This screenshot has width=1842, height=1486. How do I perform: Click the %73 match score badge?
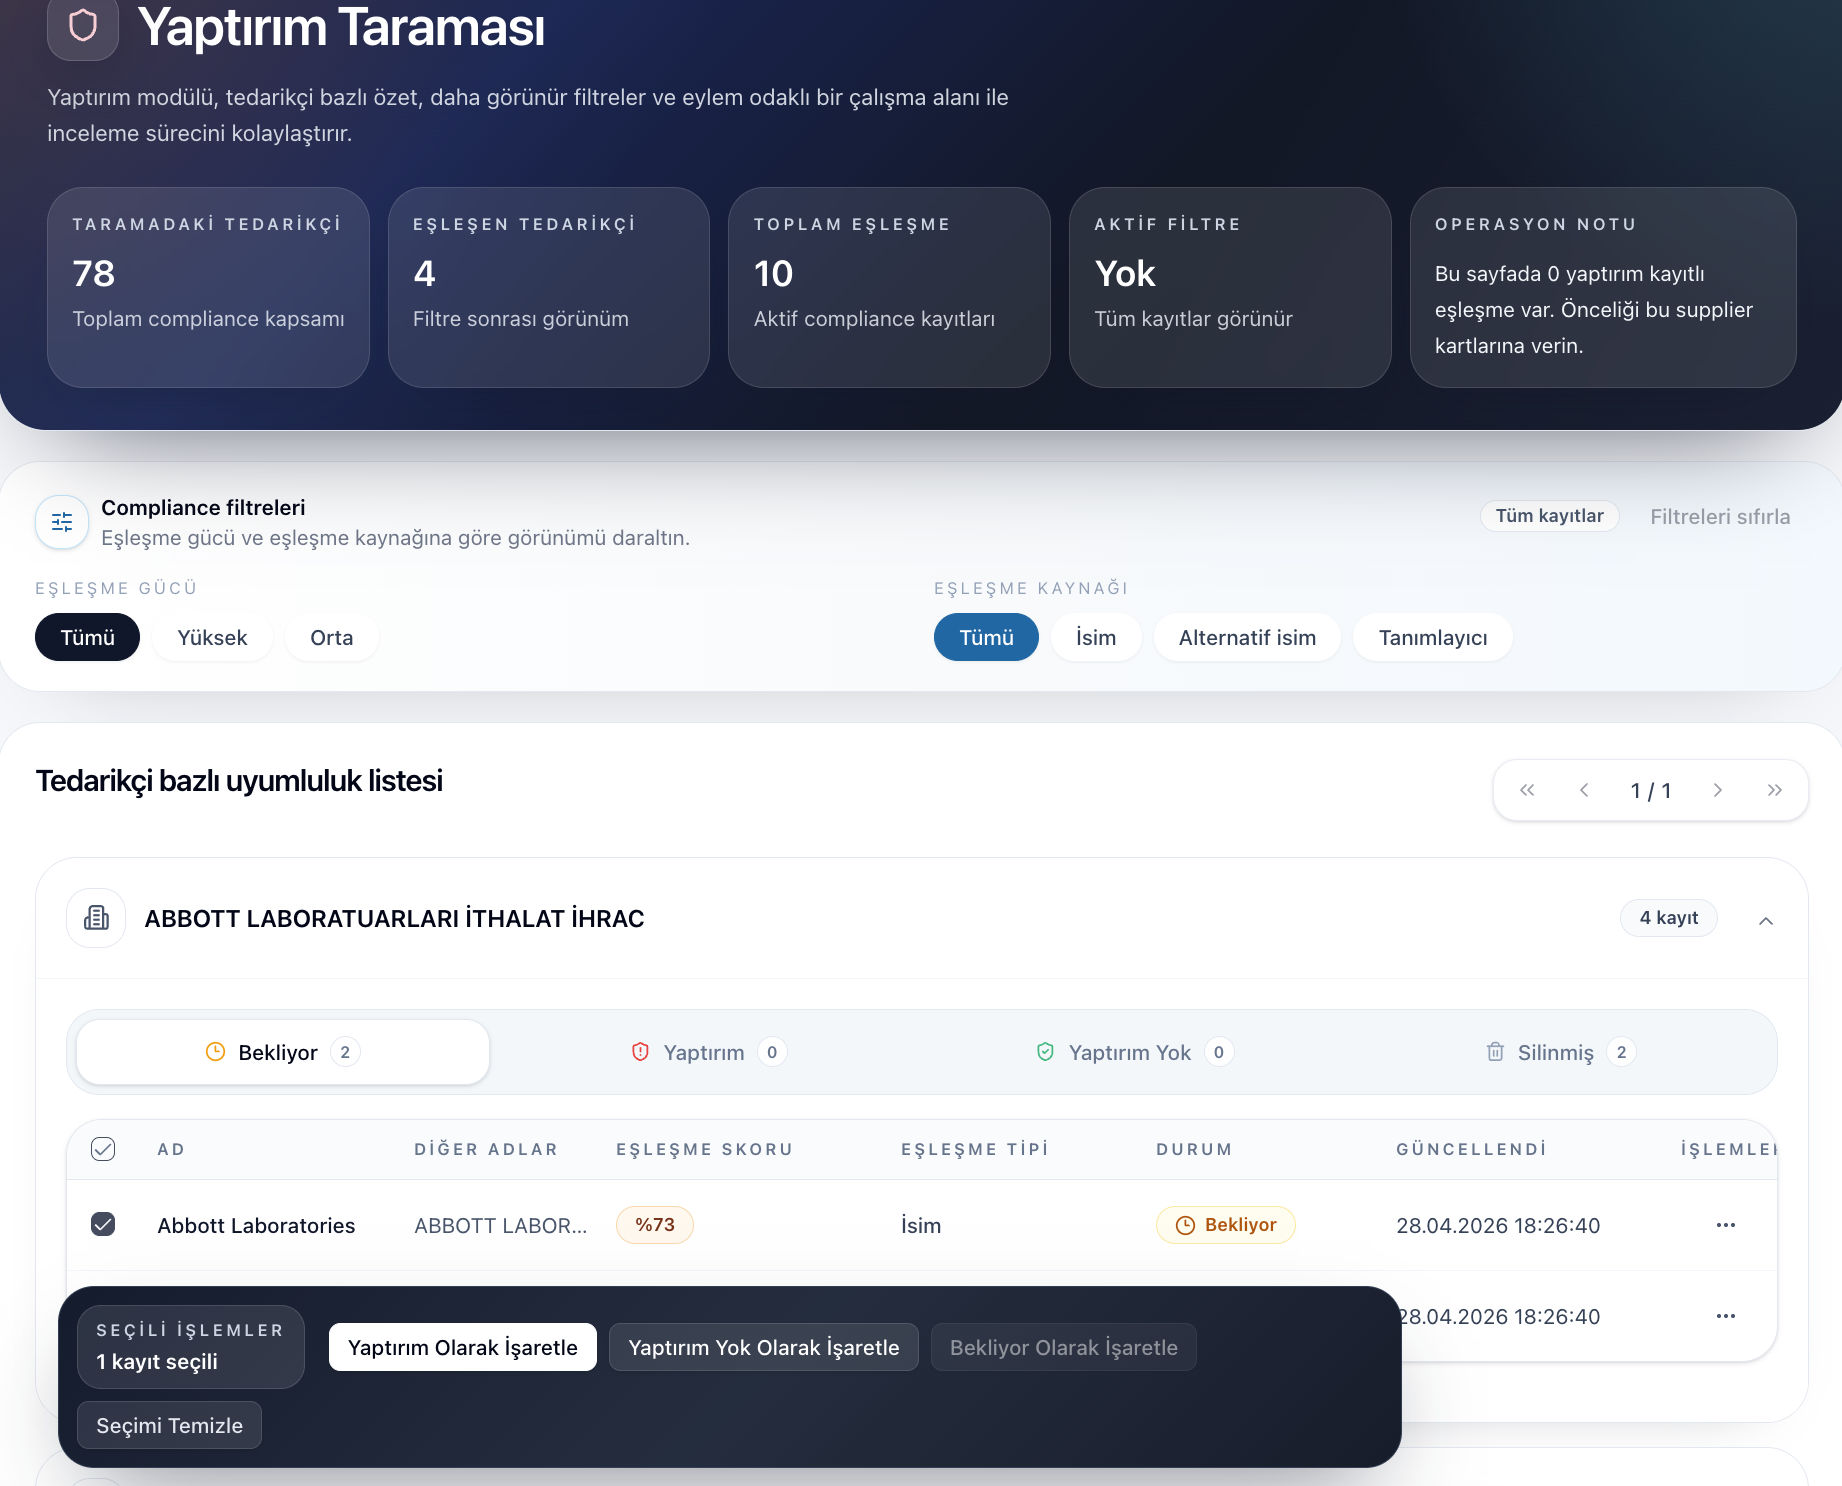(655, 1225)
